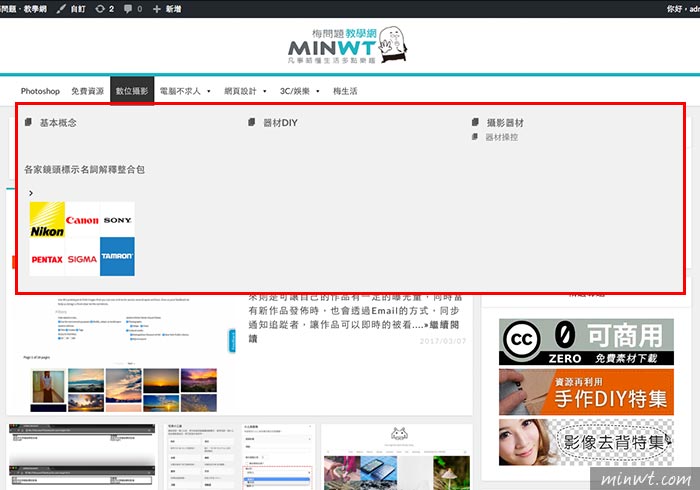Open the settings-form article thumbnail at bottom center

pyautogui.click(x=240, y=456)
